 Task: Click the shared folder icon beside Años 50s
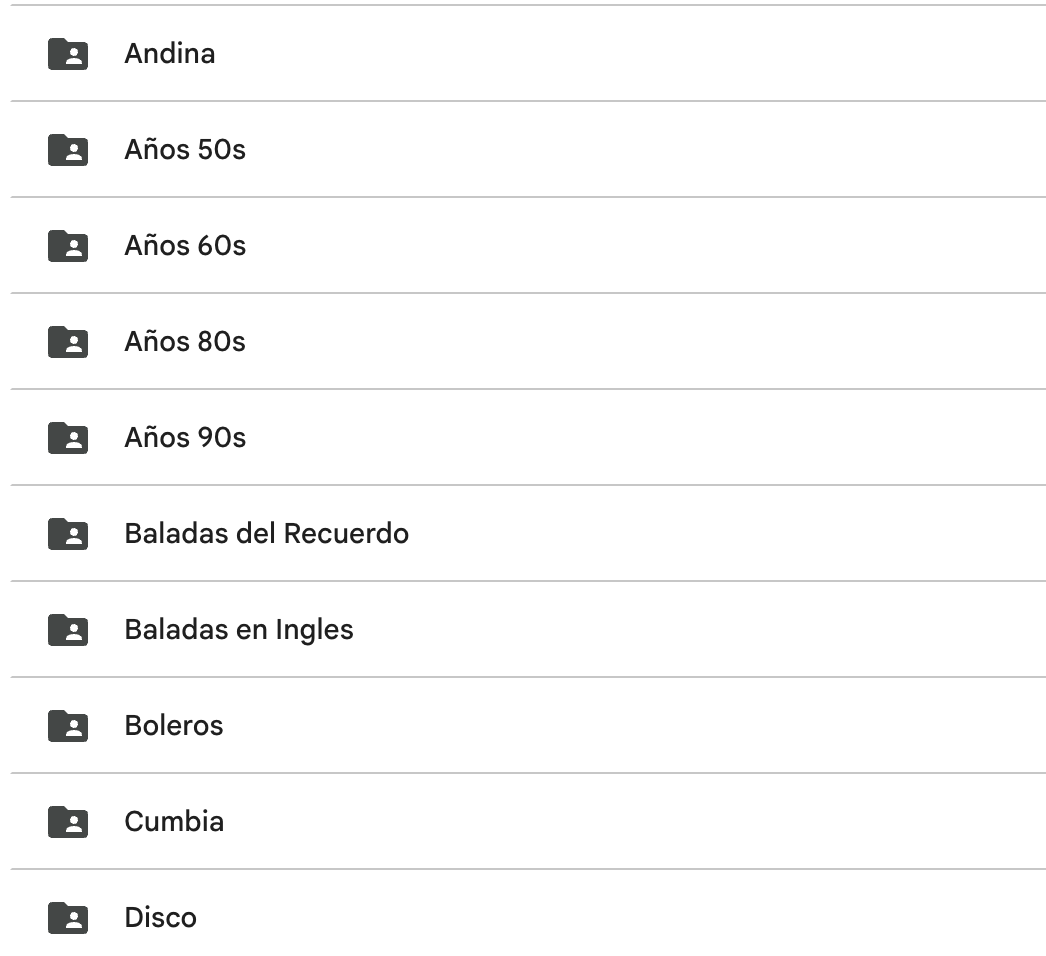click(67, 150)
